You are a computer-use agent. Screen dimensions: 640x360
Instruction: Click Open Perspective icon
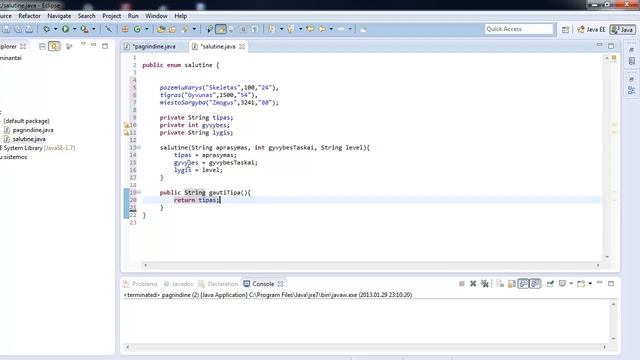click(565, 29)
